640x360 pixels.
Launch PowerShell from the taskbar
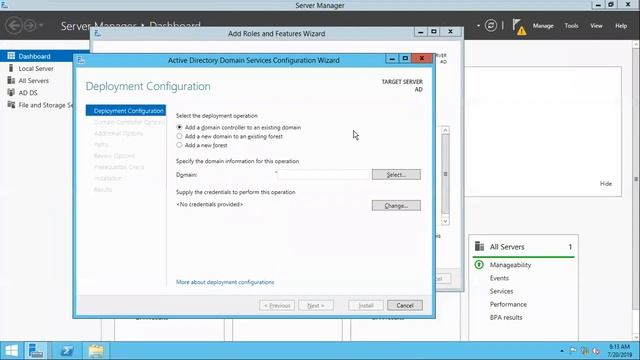pos(67,351)
